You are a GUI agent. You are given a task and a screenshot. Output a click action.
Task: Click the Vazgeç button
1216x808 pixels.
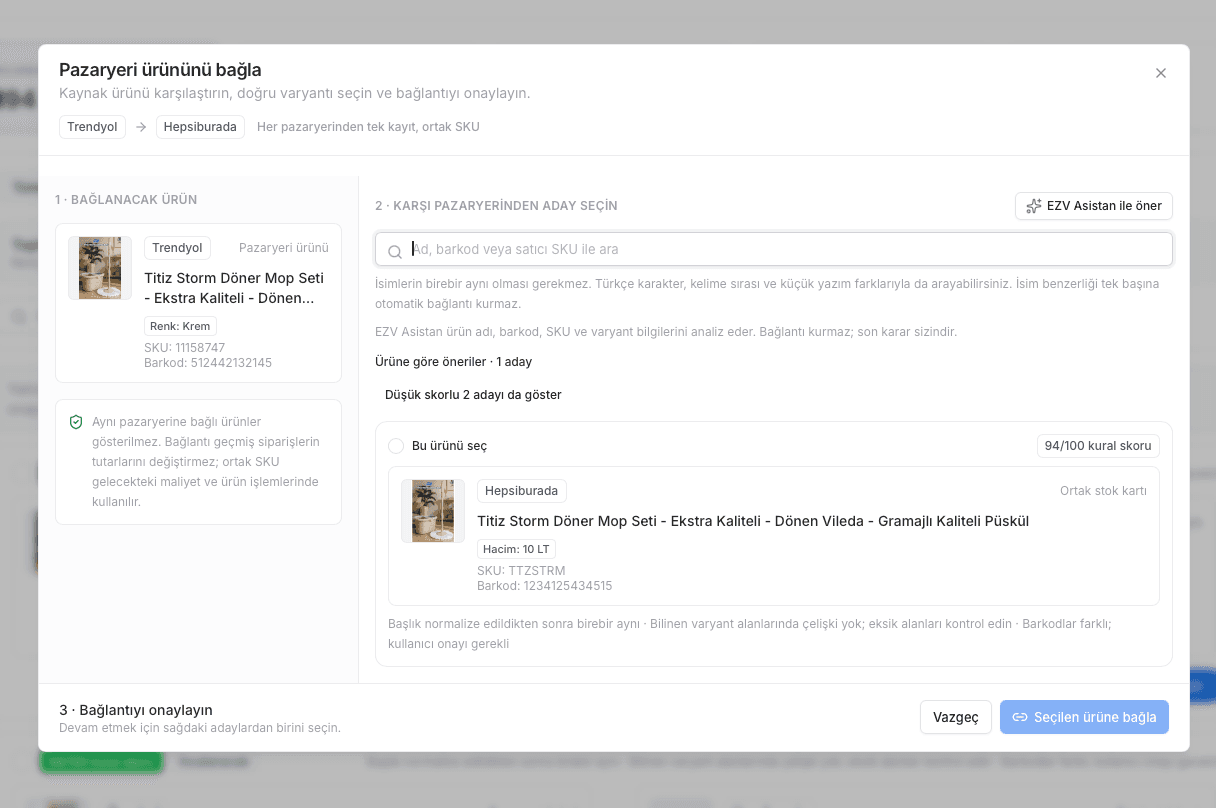click(x=956, y=717)
